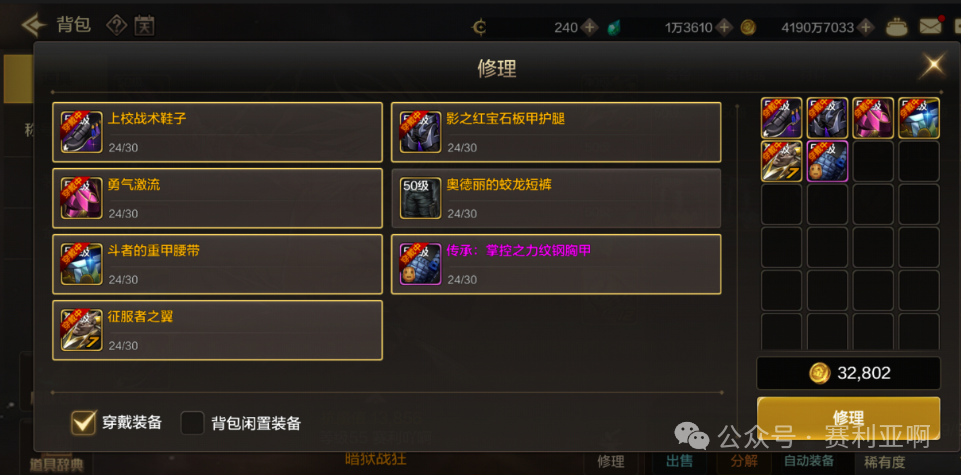Select the 奥德丽的蛟龙短裤 list entry
Viewport: 961px width, 475px height.
pos(556,198)
